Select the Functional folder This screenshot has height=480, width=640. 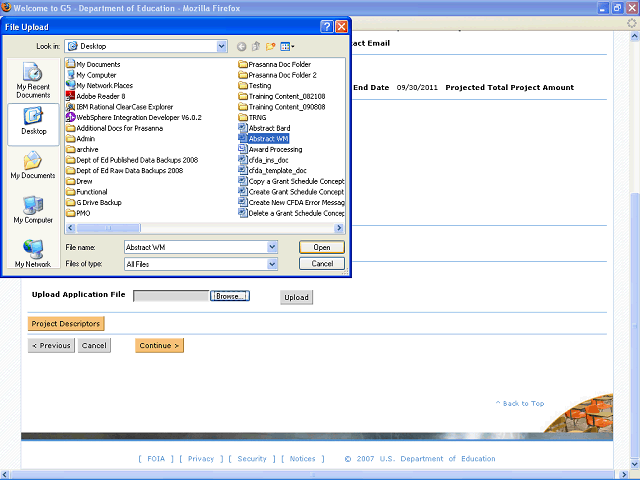[87, 192]
